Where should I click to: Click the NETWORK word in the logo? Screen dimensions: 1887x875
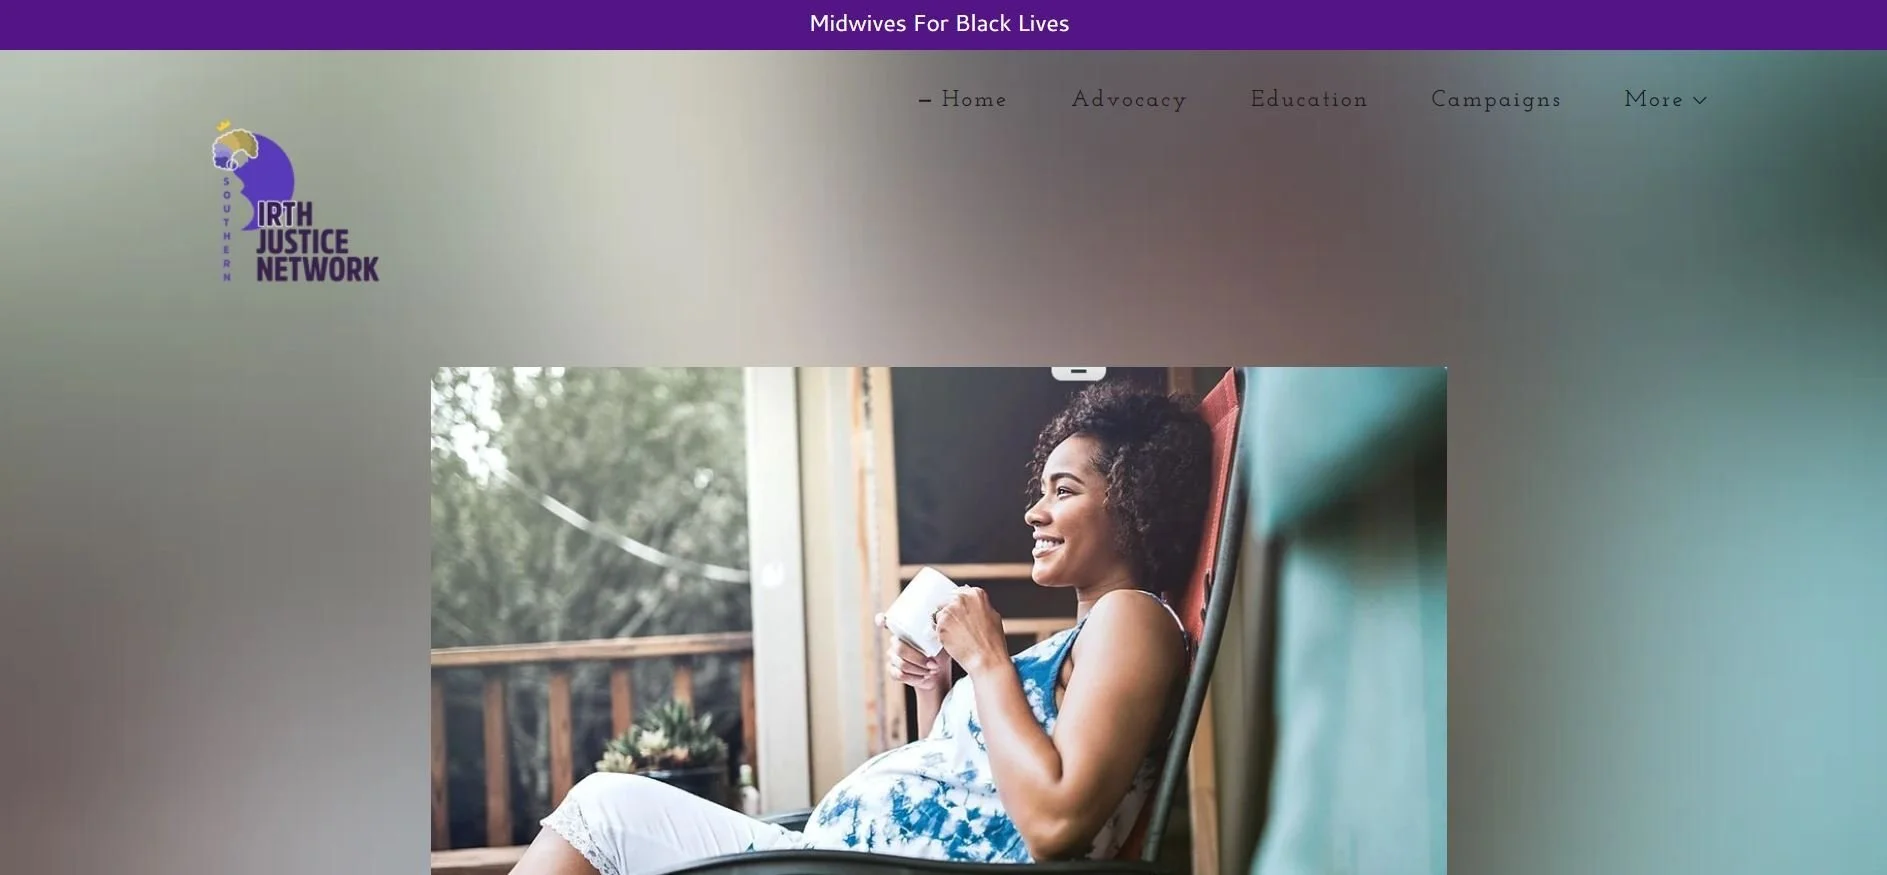coord(317,269)
